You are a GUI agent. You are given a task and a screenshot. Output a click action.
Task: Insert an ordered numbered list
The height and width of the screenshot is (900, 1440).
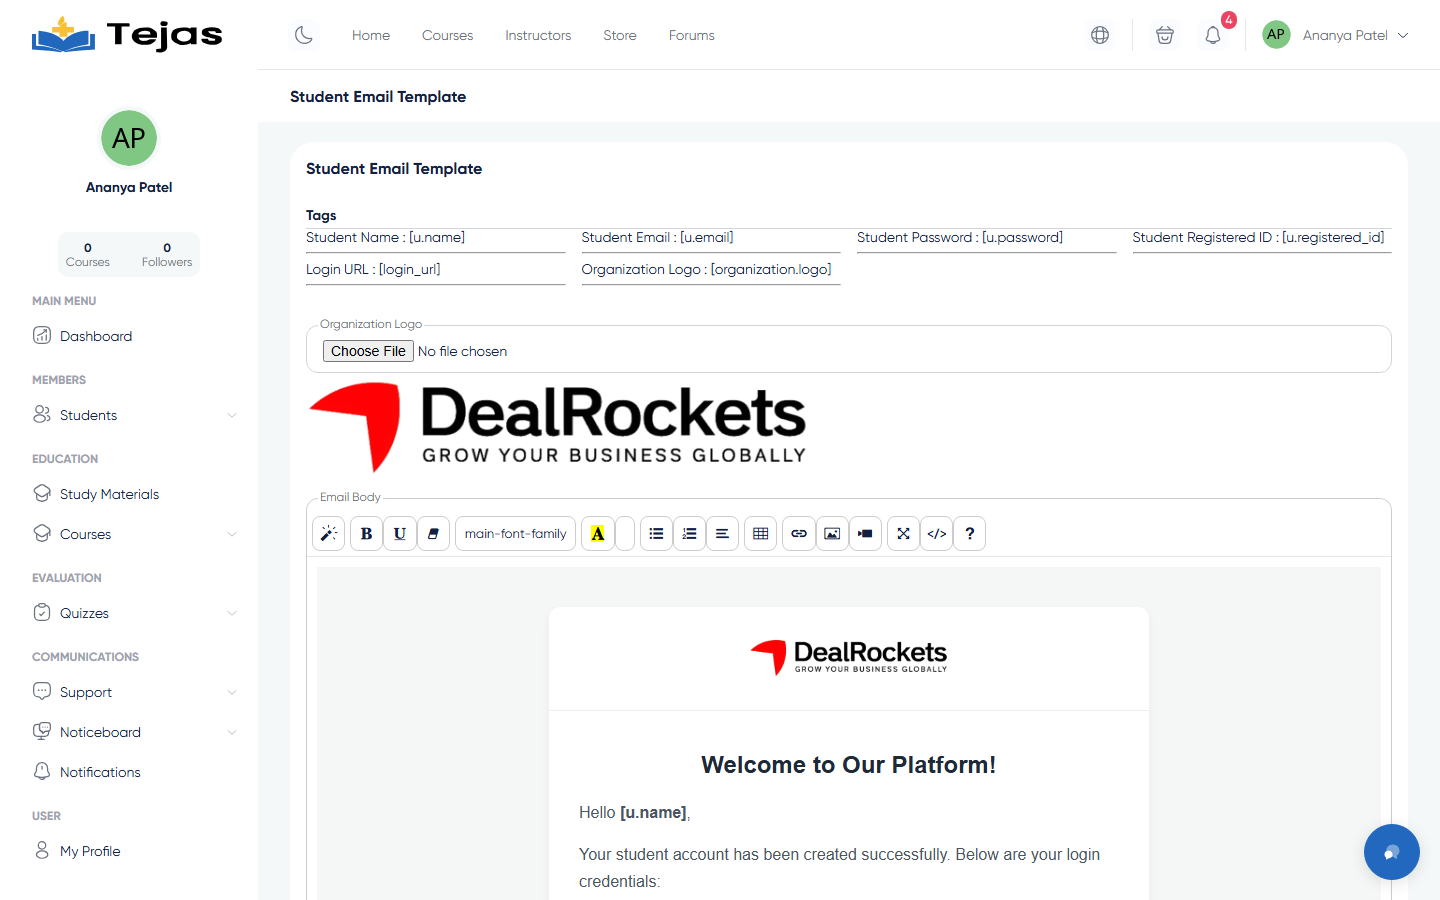689,534
